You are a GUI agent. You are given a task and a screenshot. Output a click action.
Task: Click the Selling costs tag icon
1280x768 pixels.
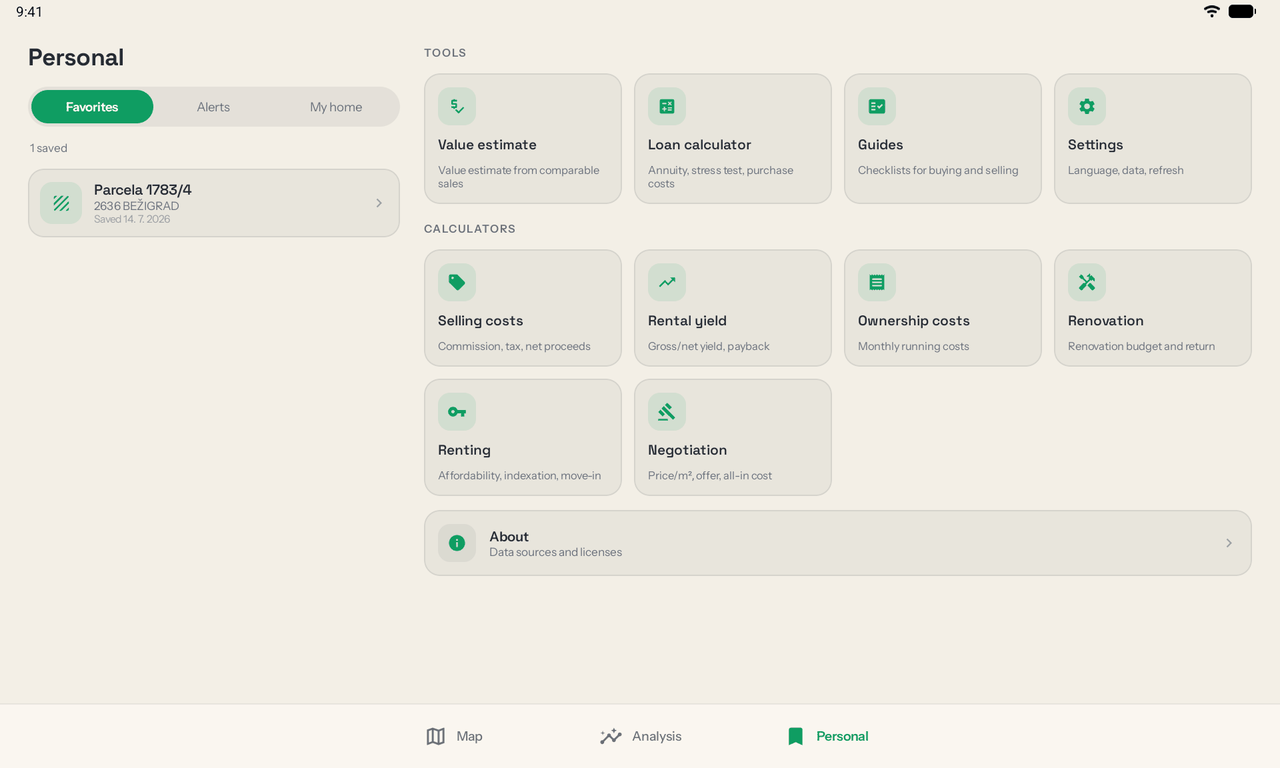point(457,282)
